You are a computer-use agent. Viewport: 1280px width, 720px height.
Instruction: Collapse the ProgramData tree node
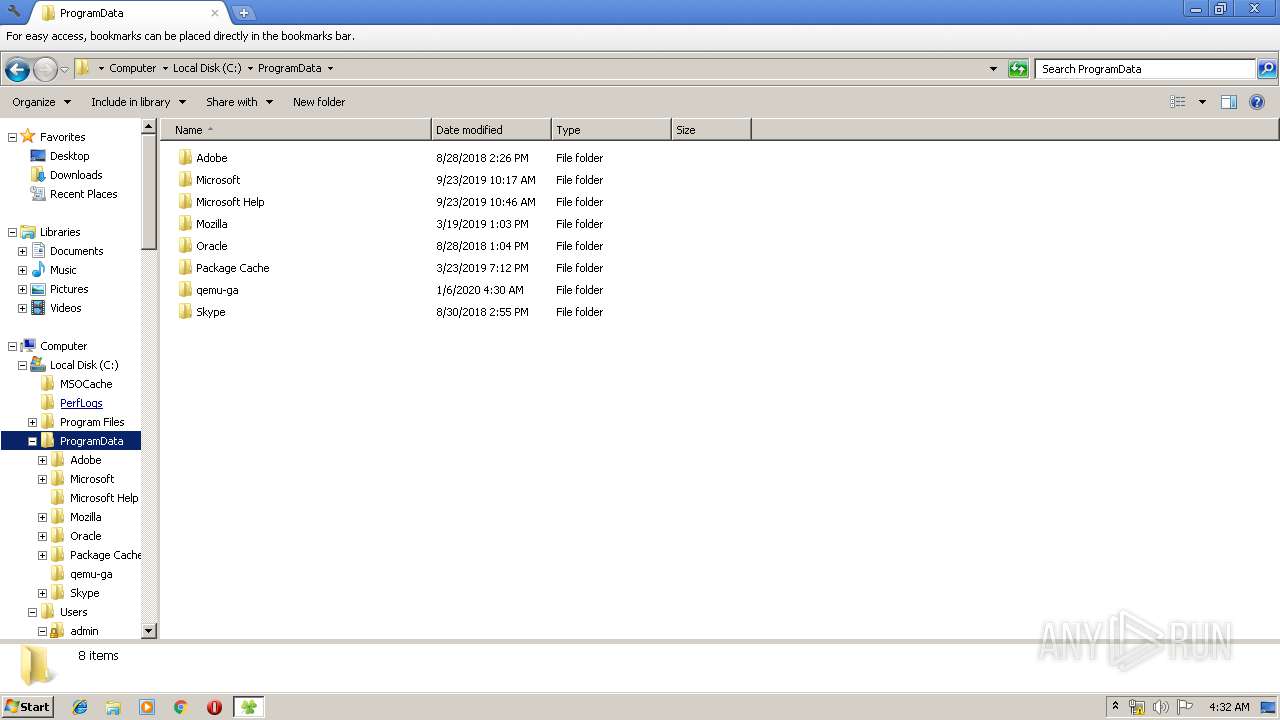(32, 441)
